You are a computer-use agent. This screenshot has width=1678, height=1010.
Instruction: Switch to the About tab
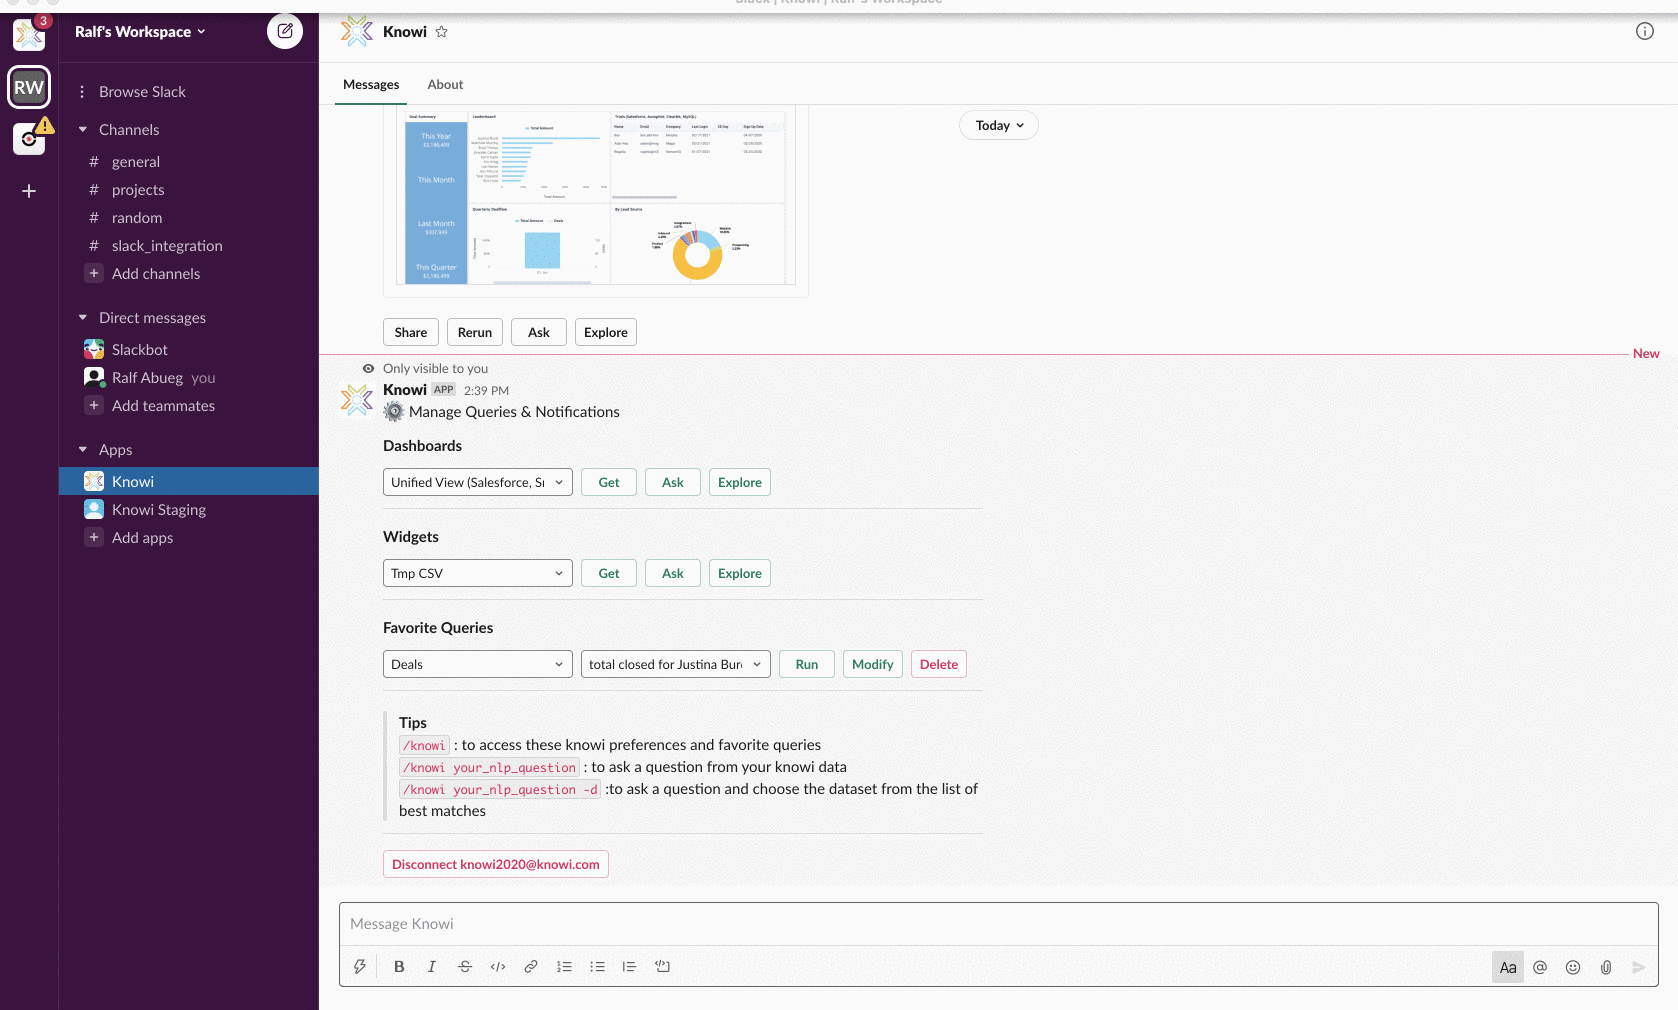click(x=445, y=85)
